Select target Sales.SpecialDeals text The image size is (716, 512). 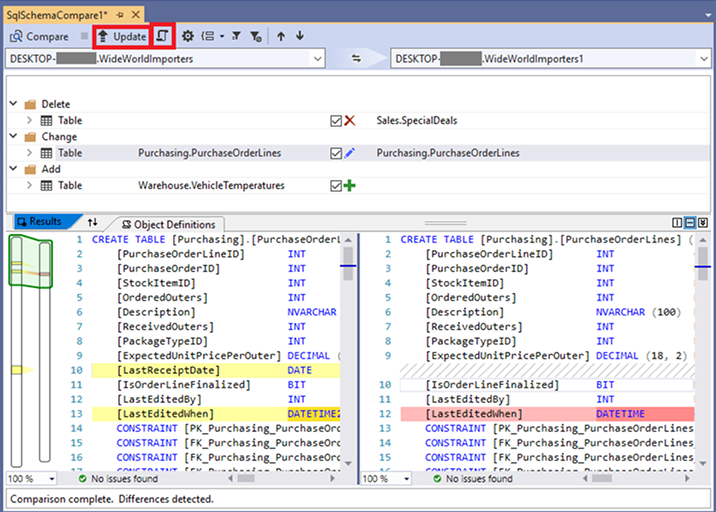pyautogui.click(x=416, y=121)
